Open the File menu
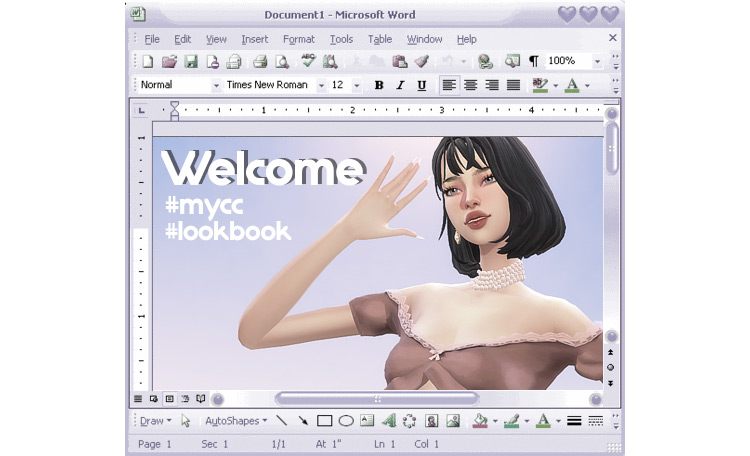This screenshot has width=750, height=456. pos(152,39)
